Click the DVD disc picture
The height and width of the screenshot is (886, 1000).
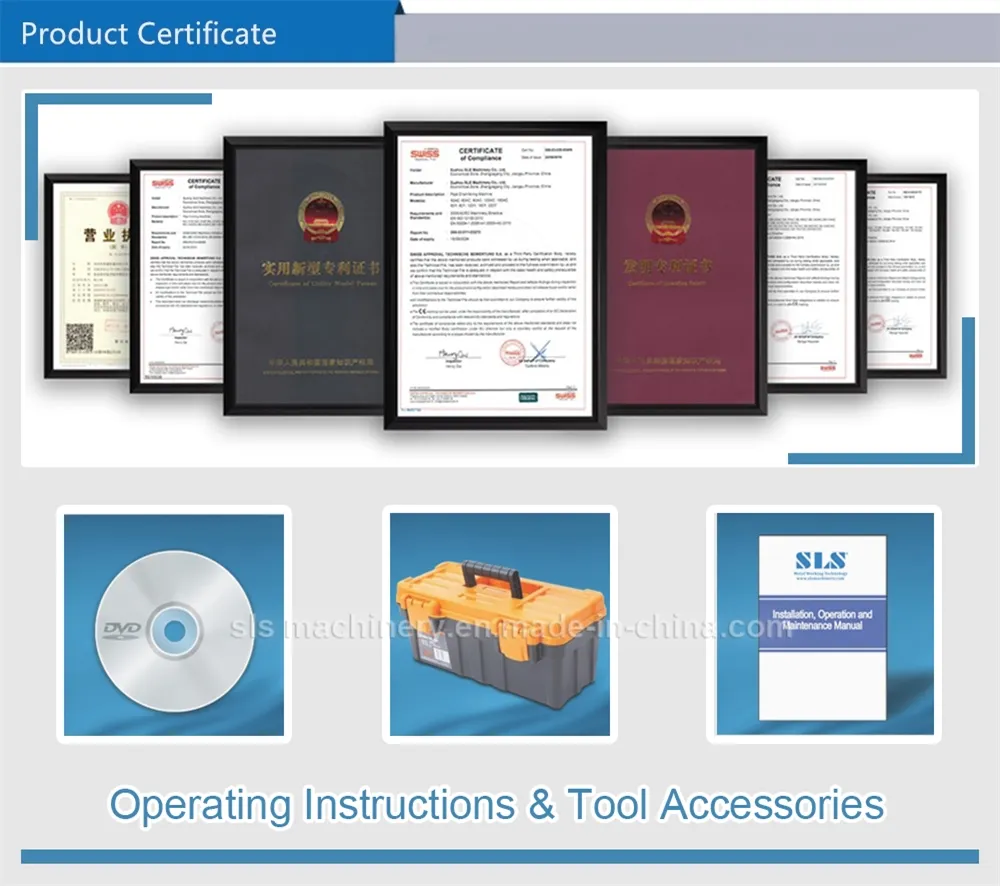coord(174,625)
